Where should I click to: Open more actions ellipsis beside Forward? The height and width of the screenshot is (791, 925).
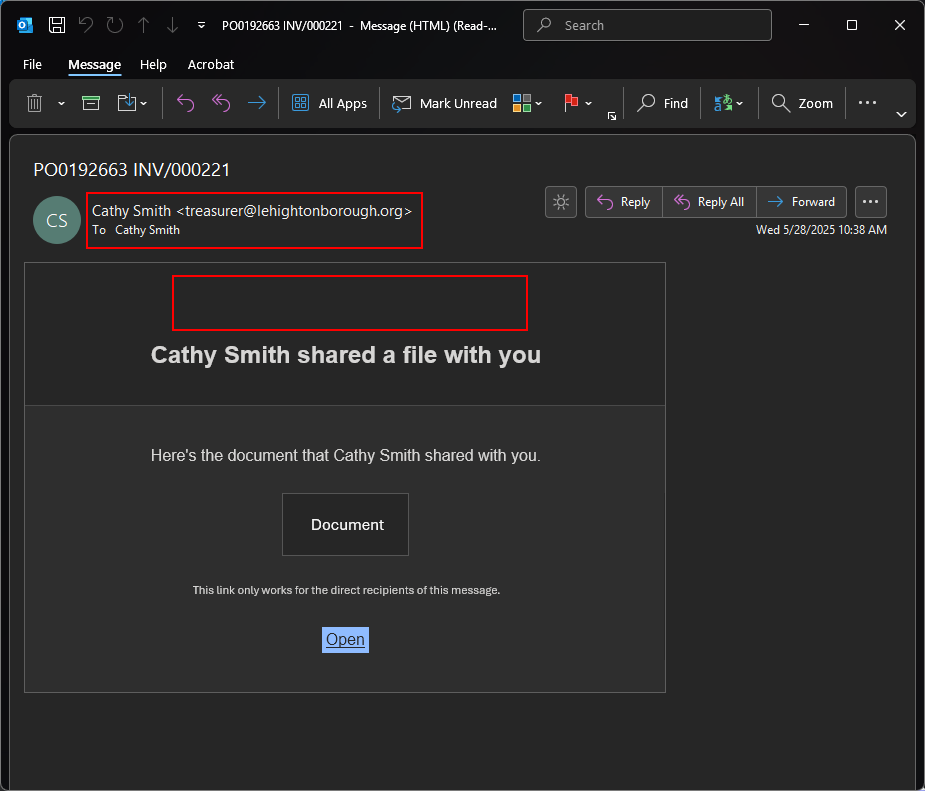pos(870,202)
